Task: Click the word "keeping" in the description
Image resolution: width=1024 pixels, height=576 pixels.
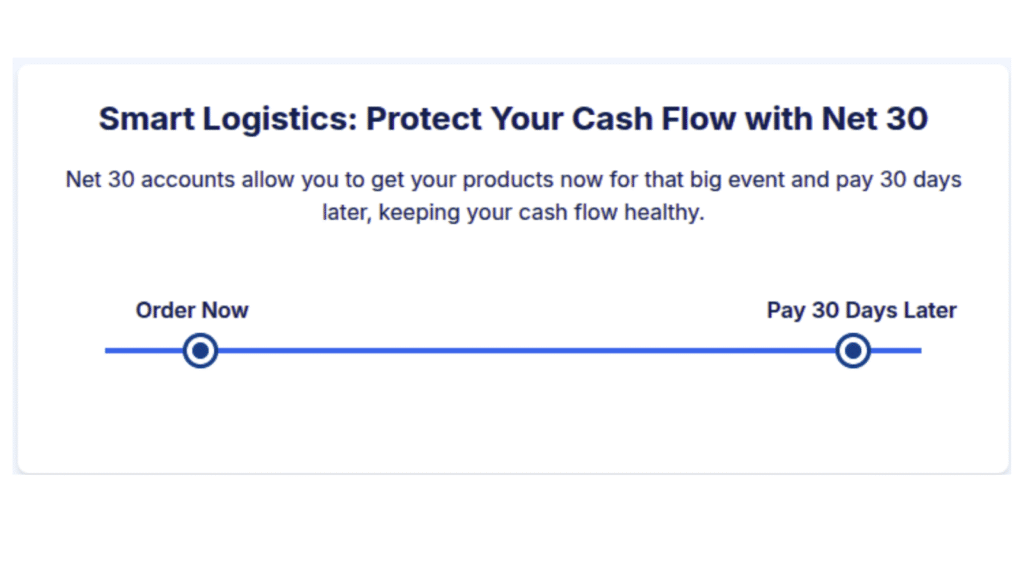Action: click(x=414, y=213)
